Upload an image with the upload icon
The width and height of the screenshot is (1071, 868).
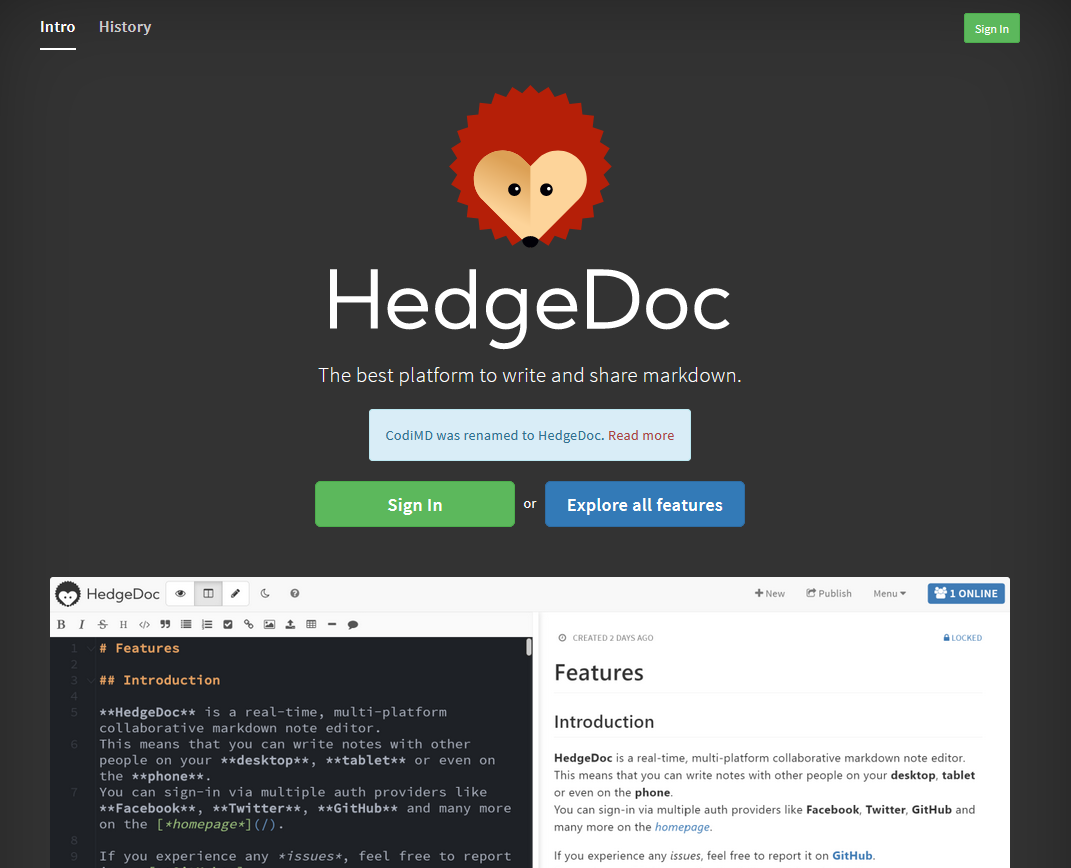pyautogui.click(x=290, y=624)
